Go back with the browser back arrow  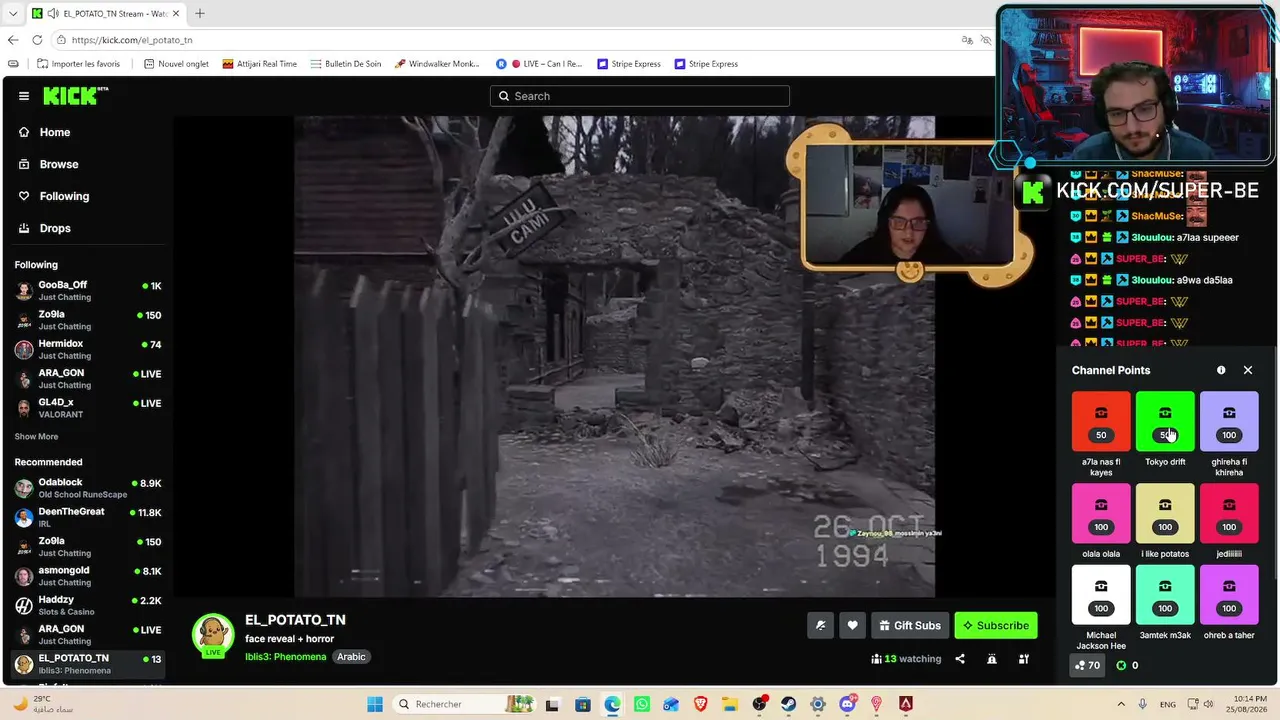click(x=13, y=40)
